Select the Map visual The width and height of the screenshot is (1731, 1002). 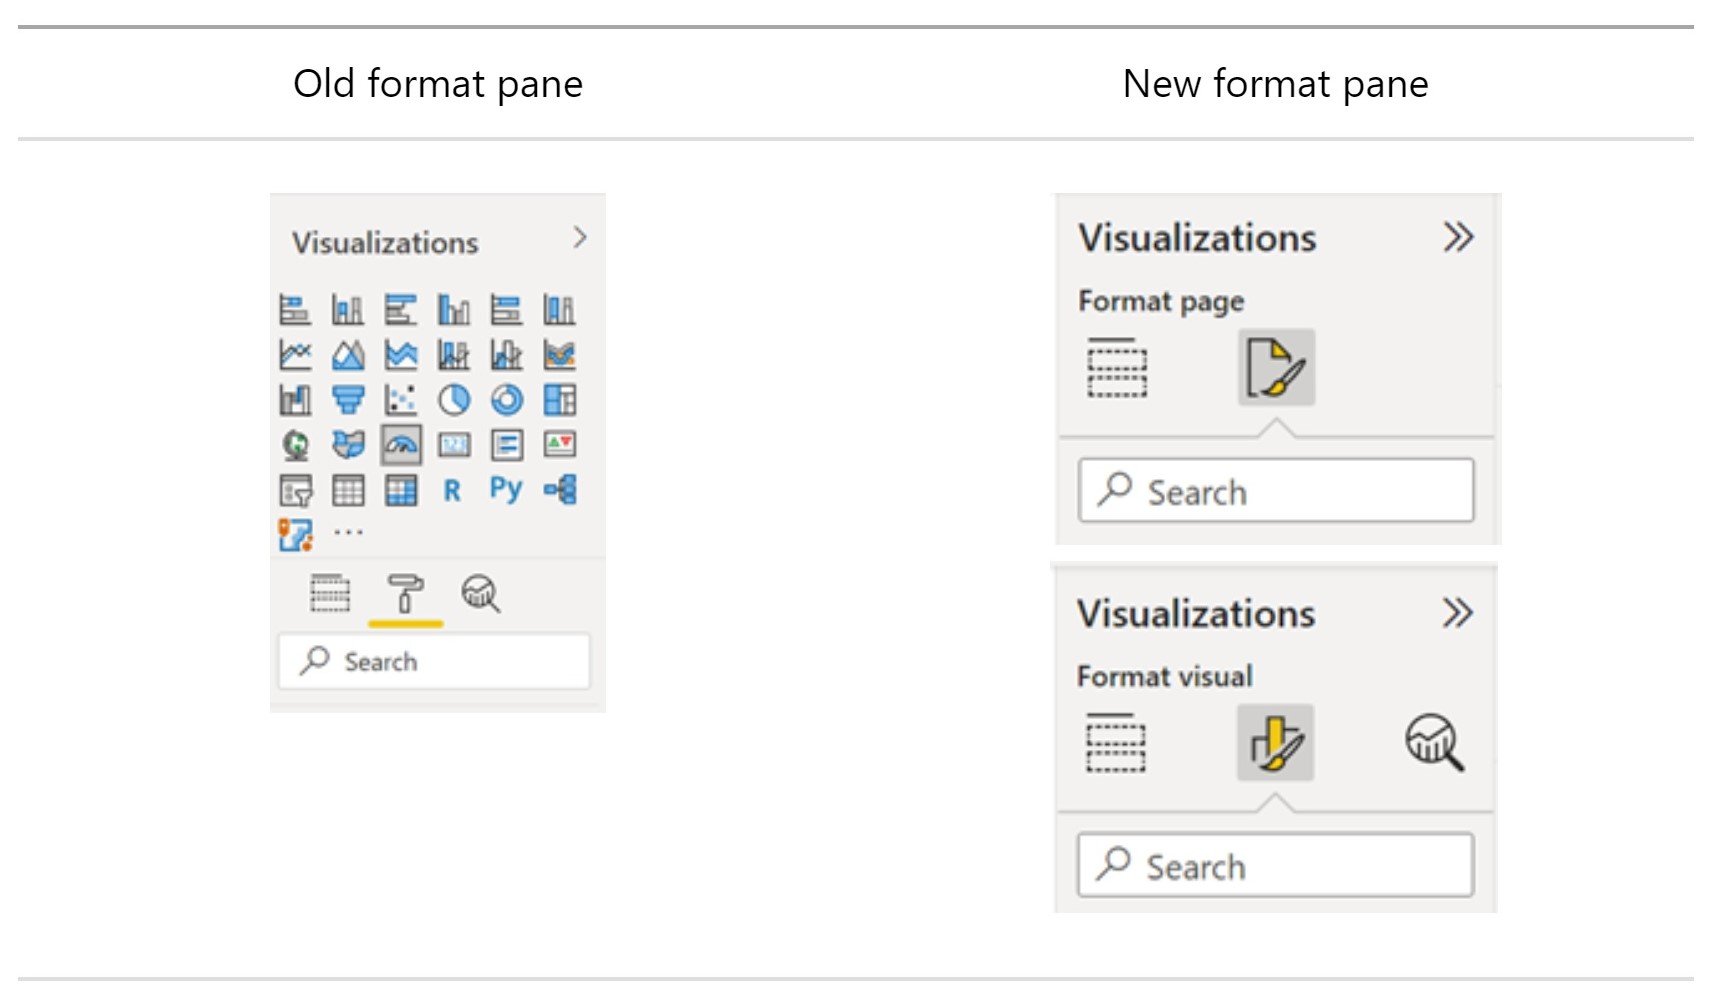(297, 445)
